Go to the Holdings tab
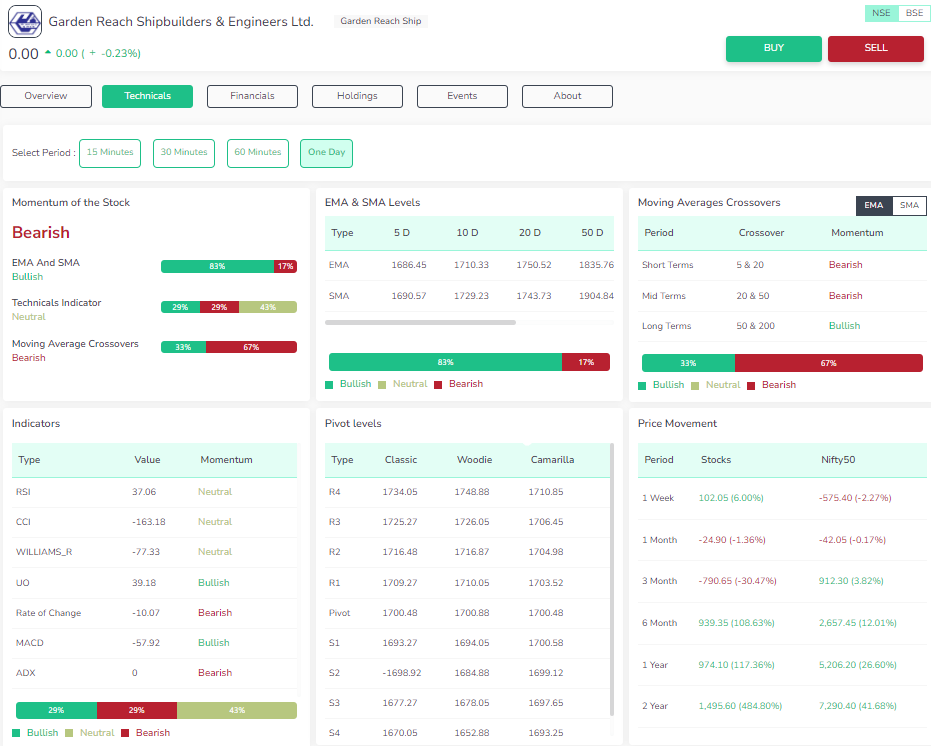Image resolution: width=931 pixels, height=746 pixels. pyautogui.click(x=357, y=96)
